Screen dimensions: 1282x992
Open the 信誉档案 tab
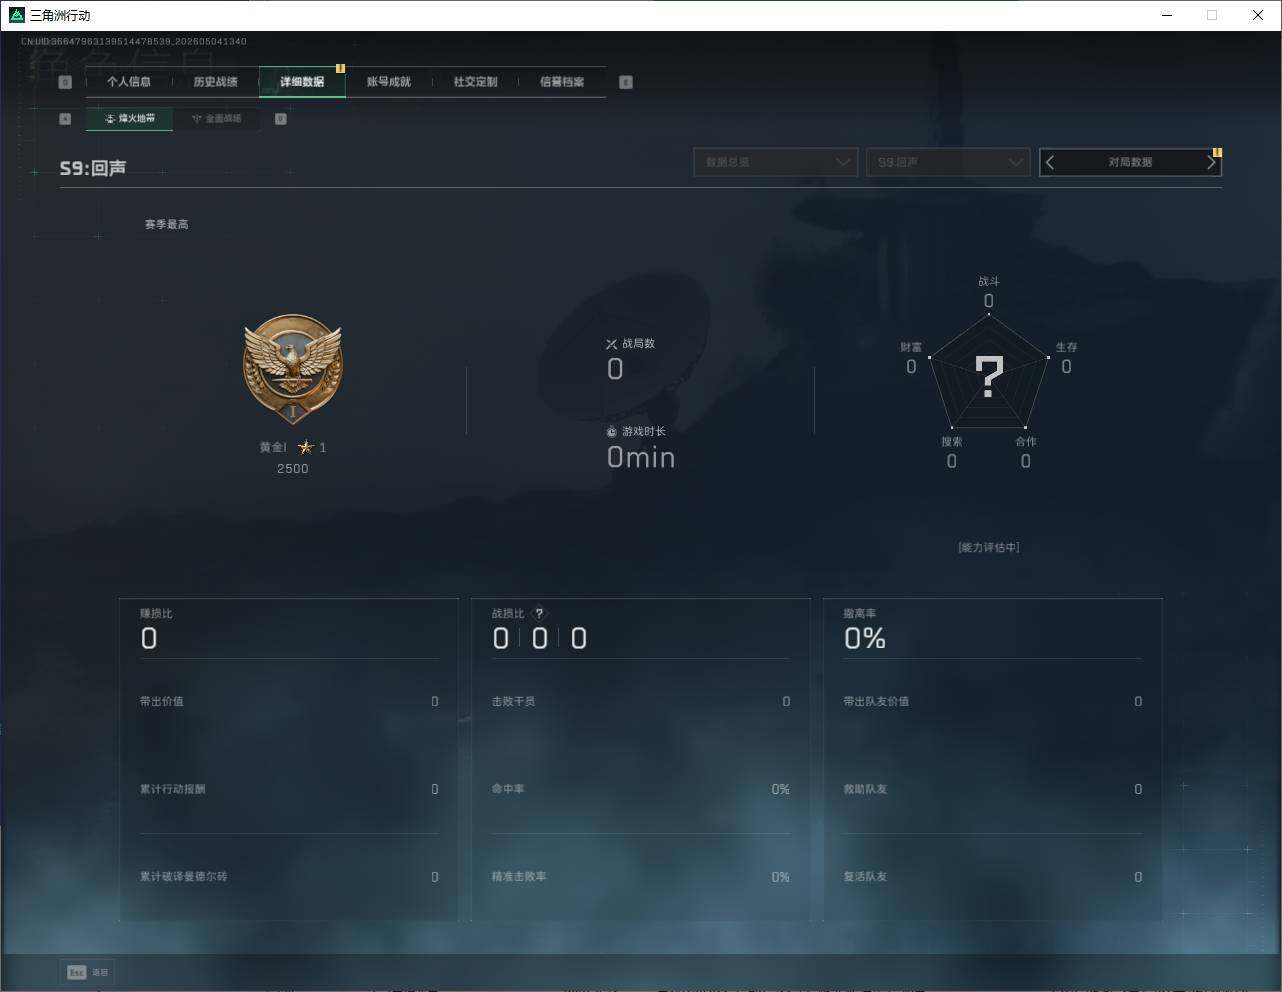562,82
